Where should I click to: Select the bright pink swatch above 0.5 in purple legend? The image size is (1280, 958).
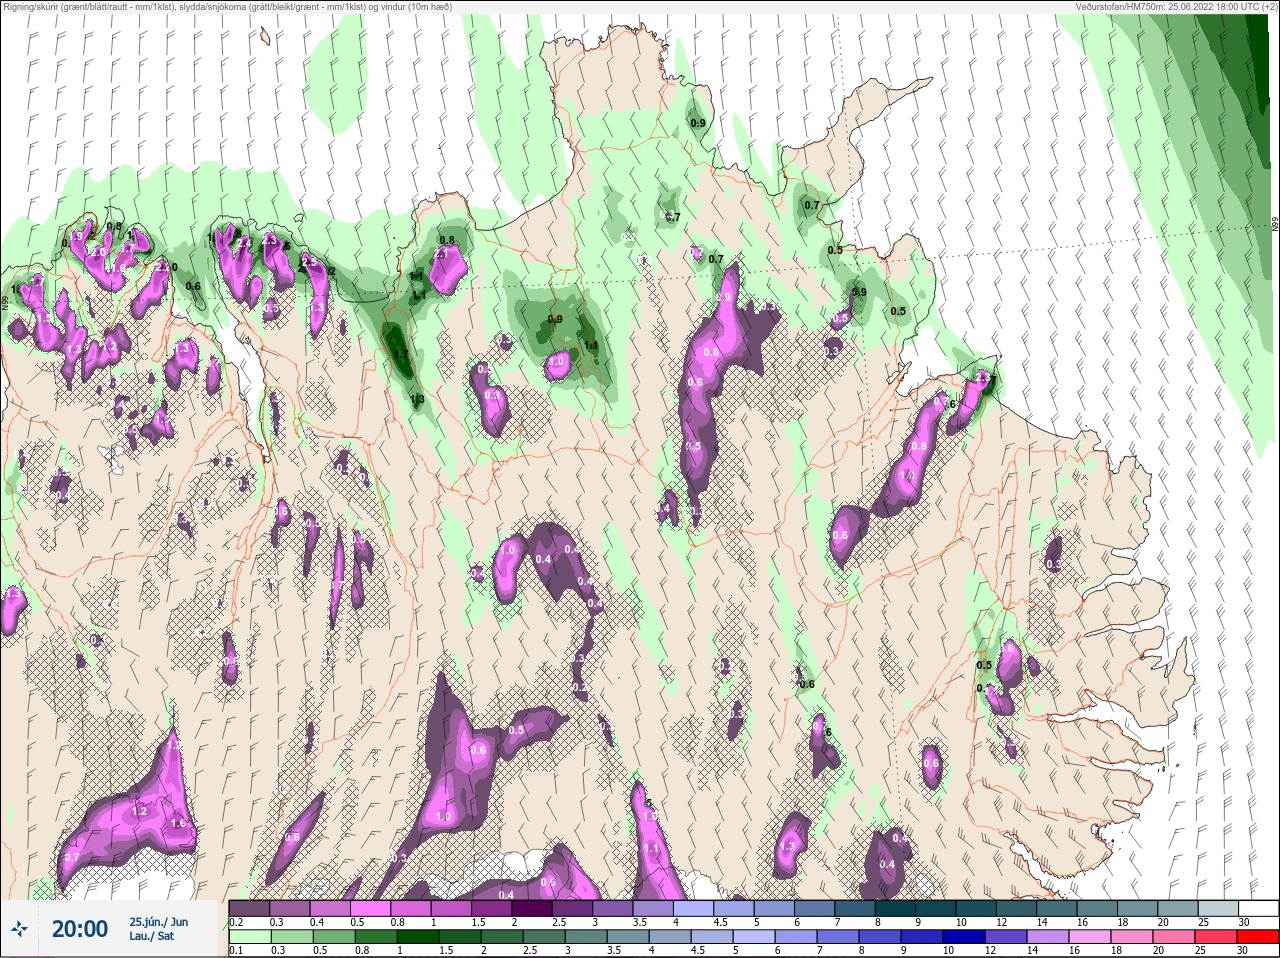click(x=371, y=908)
